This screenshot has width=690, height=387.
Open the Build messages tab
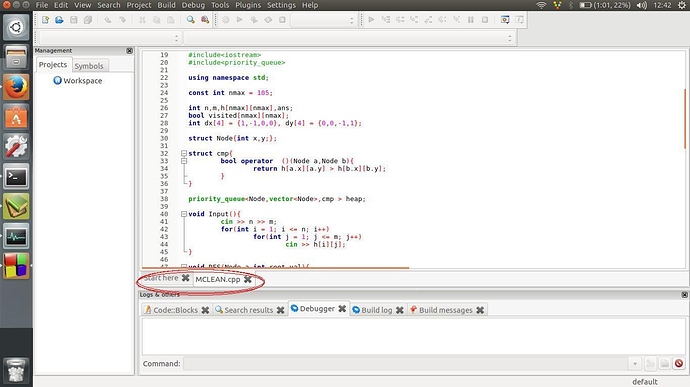[446, 310]
